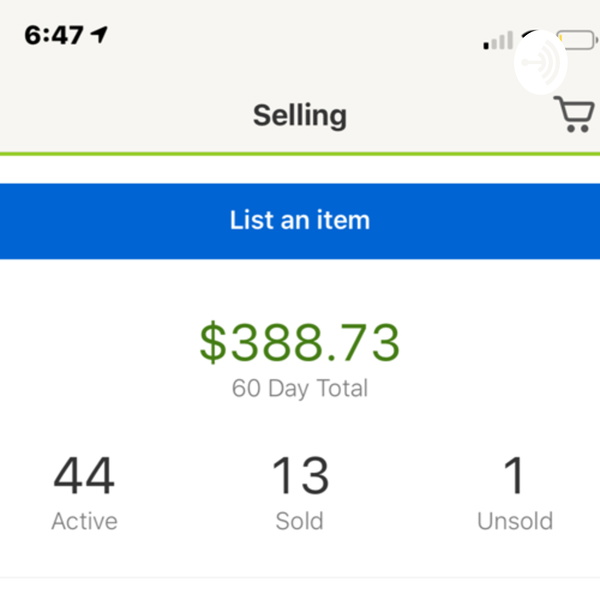Open the shopping cart

(x=574, y=115)
